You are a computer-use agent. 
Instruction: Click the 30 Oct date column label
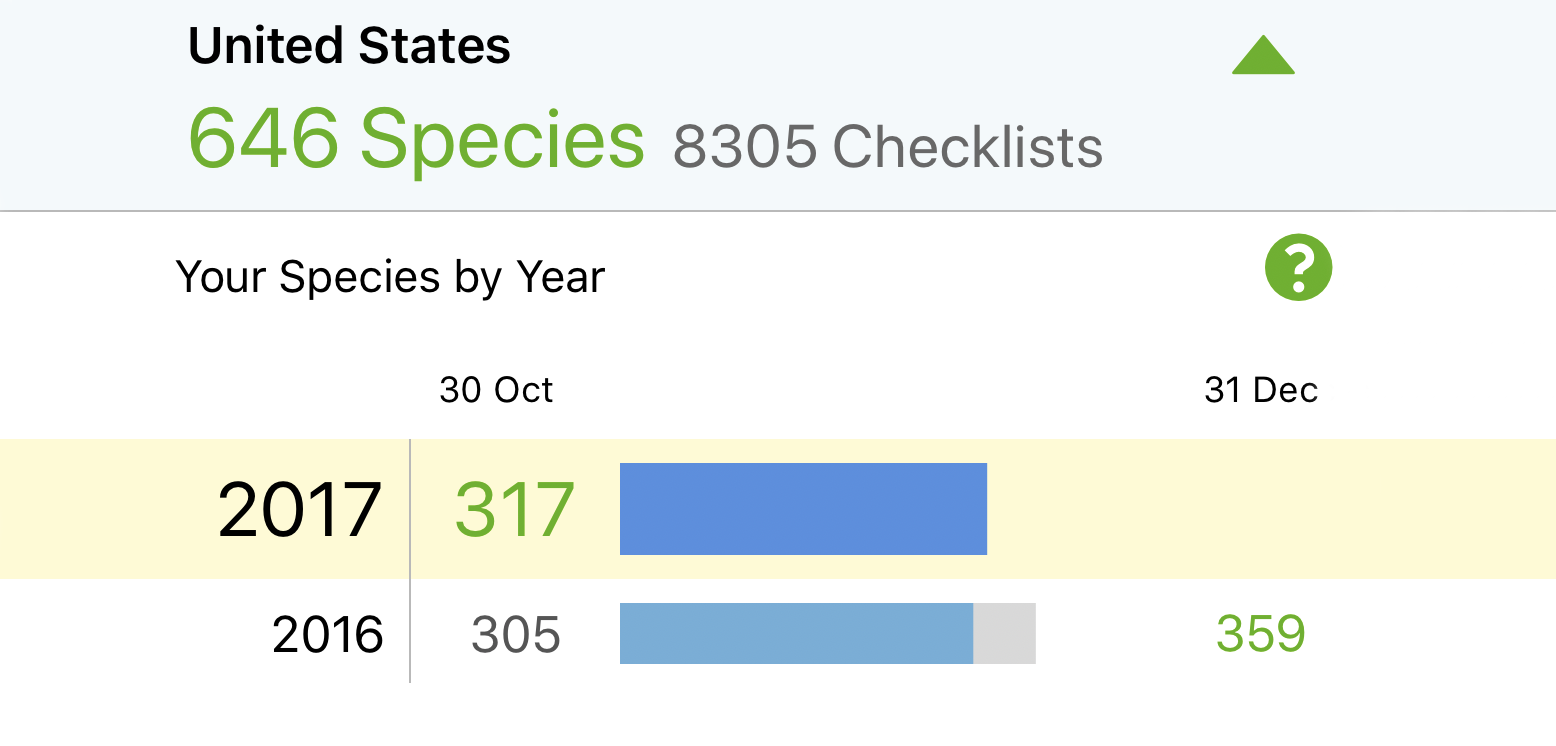[x=498, y=390]
